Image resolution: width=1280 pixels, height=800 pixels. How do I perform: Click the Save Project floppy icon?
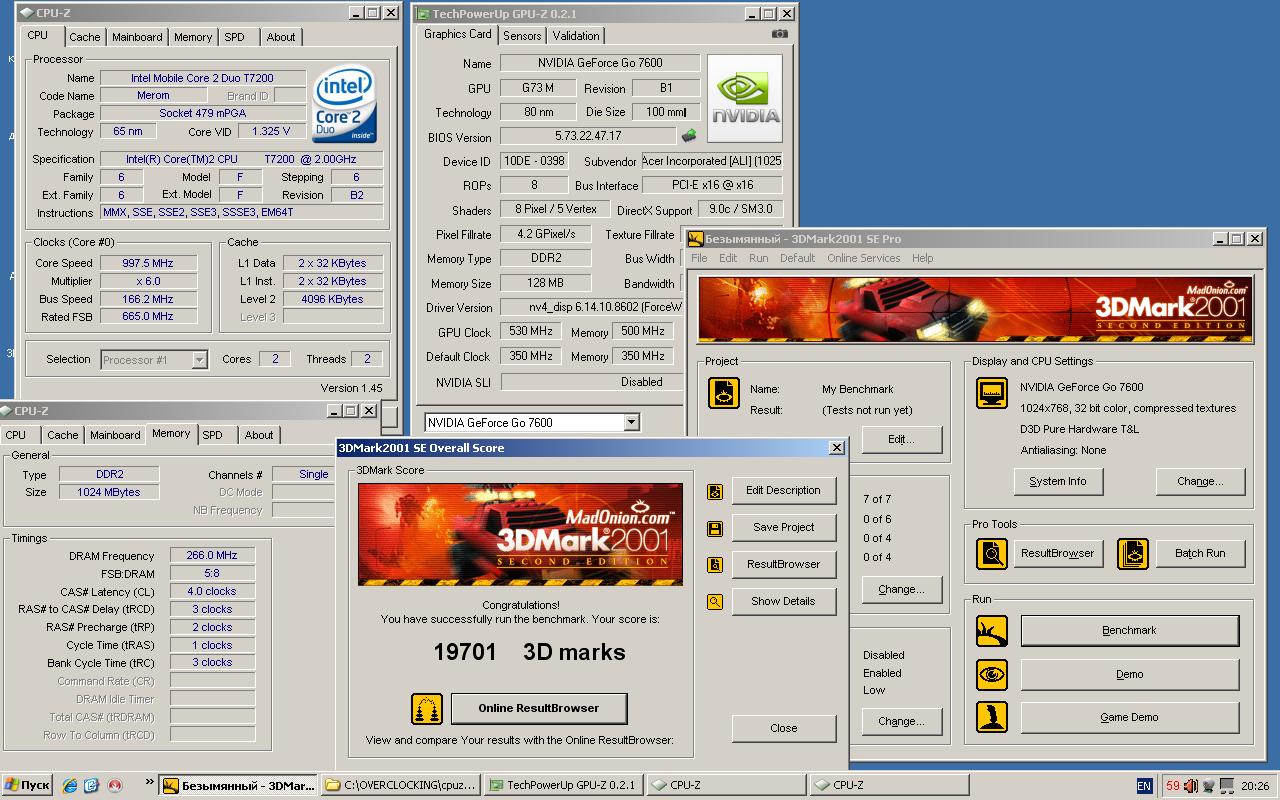(715, 528)
